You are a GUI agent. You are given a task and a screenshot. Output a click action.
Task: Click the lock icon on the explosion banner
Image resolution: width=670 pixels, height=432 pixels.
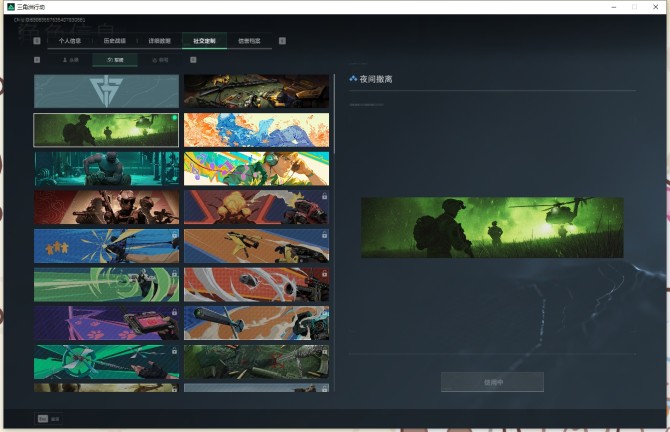[324, 197]
